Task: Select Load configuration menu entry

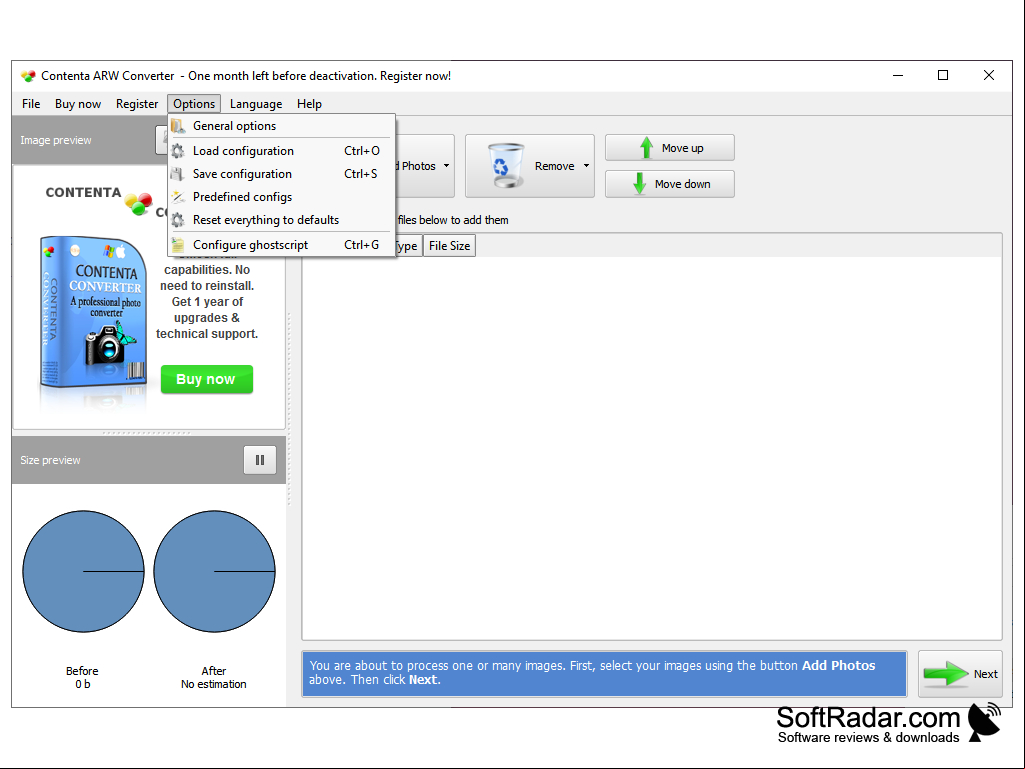Action: click(x=281, y=151)
